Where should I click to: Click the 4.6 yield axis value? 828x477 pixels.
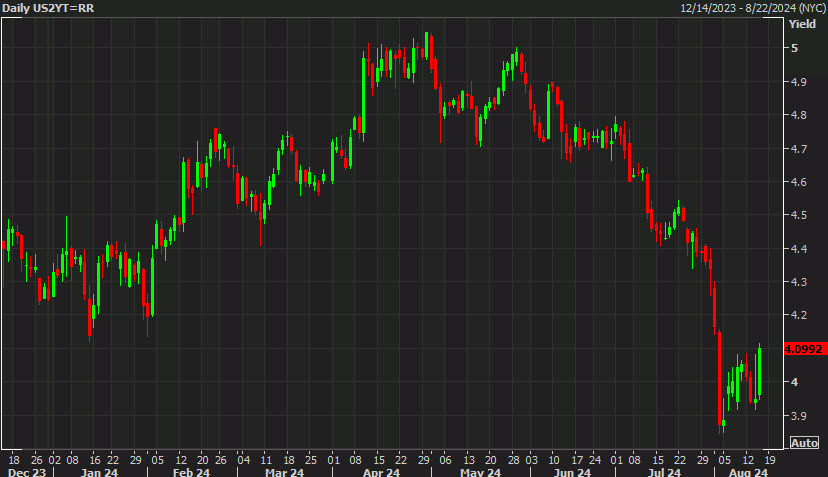coord(798,182)
